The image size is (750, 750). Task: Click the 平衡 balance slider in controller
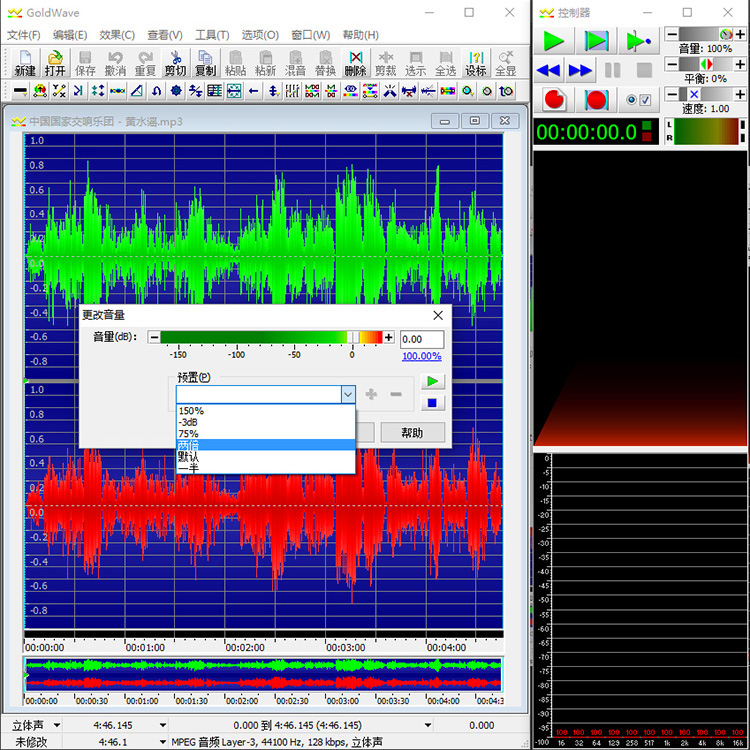(706, 64)
